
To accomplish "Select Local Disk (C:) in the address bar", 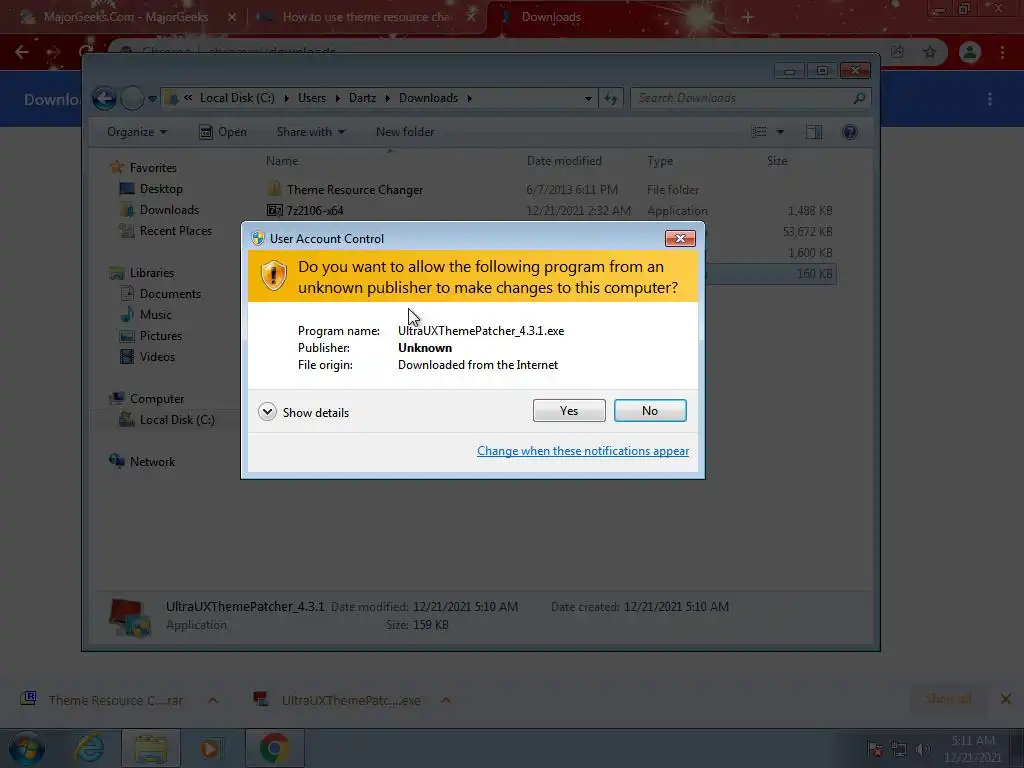I will pyautogui.click(x=237, y=98).
